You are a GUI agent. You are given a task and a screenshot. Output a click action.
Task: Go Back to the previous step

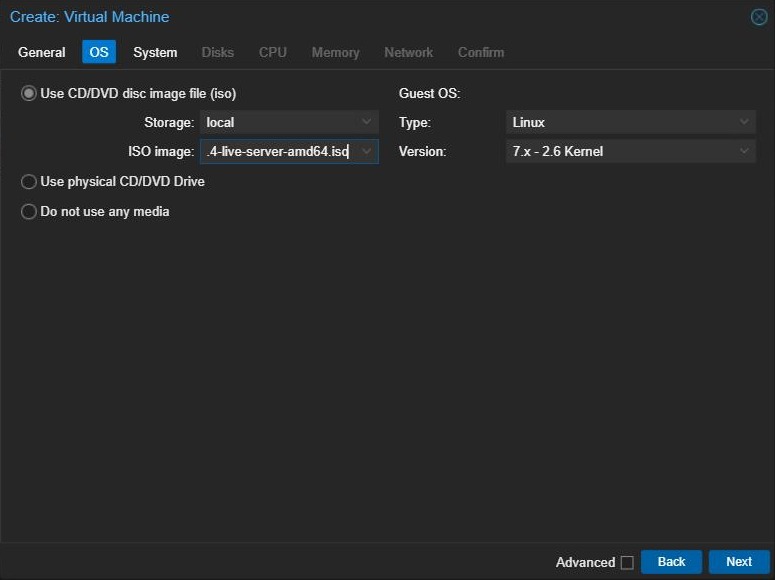click(671, 562)
